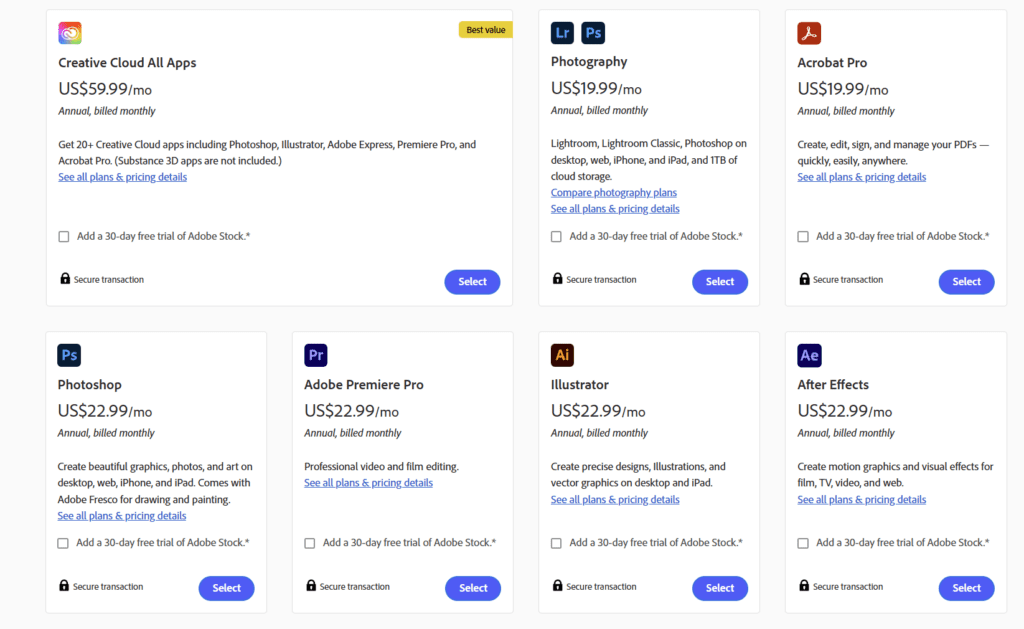Toggle Adobe Stock trial checkbox for Illustrator
This screenshot has width=1024, height=629.
tap(556, 543)
